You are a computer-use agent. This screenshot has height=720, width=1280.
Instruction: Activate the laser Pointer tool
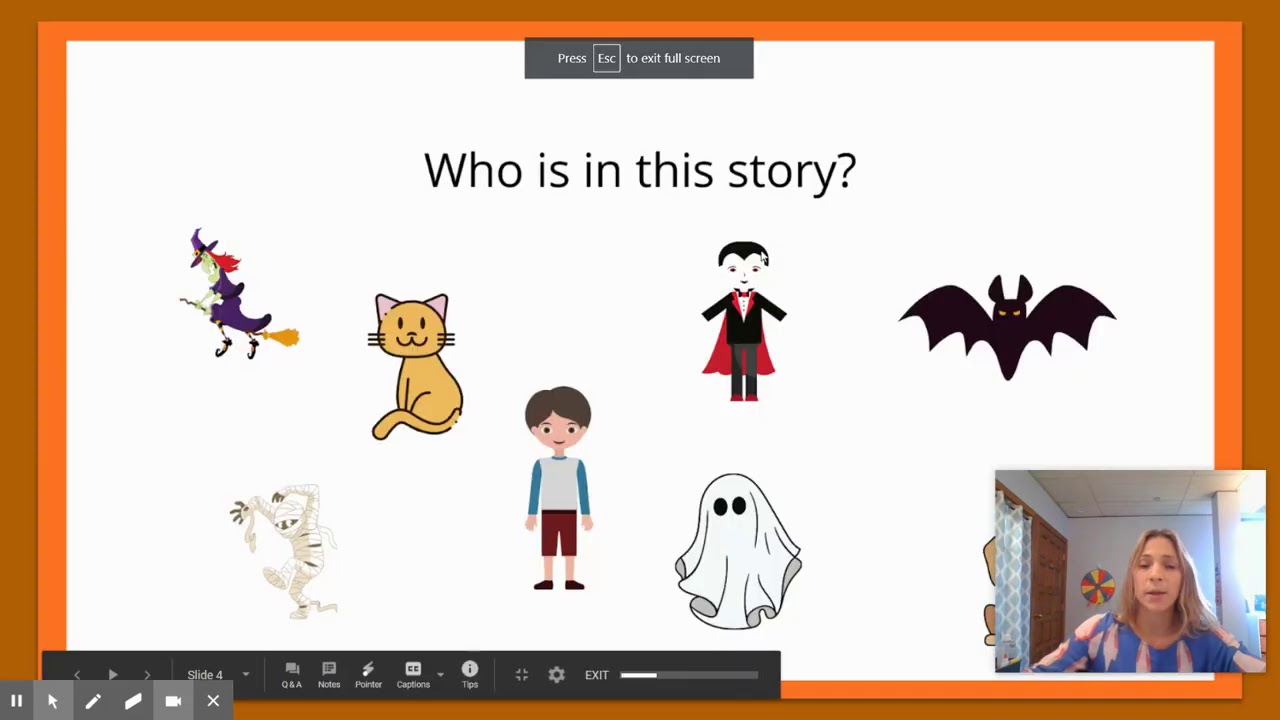(368, 675)
